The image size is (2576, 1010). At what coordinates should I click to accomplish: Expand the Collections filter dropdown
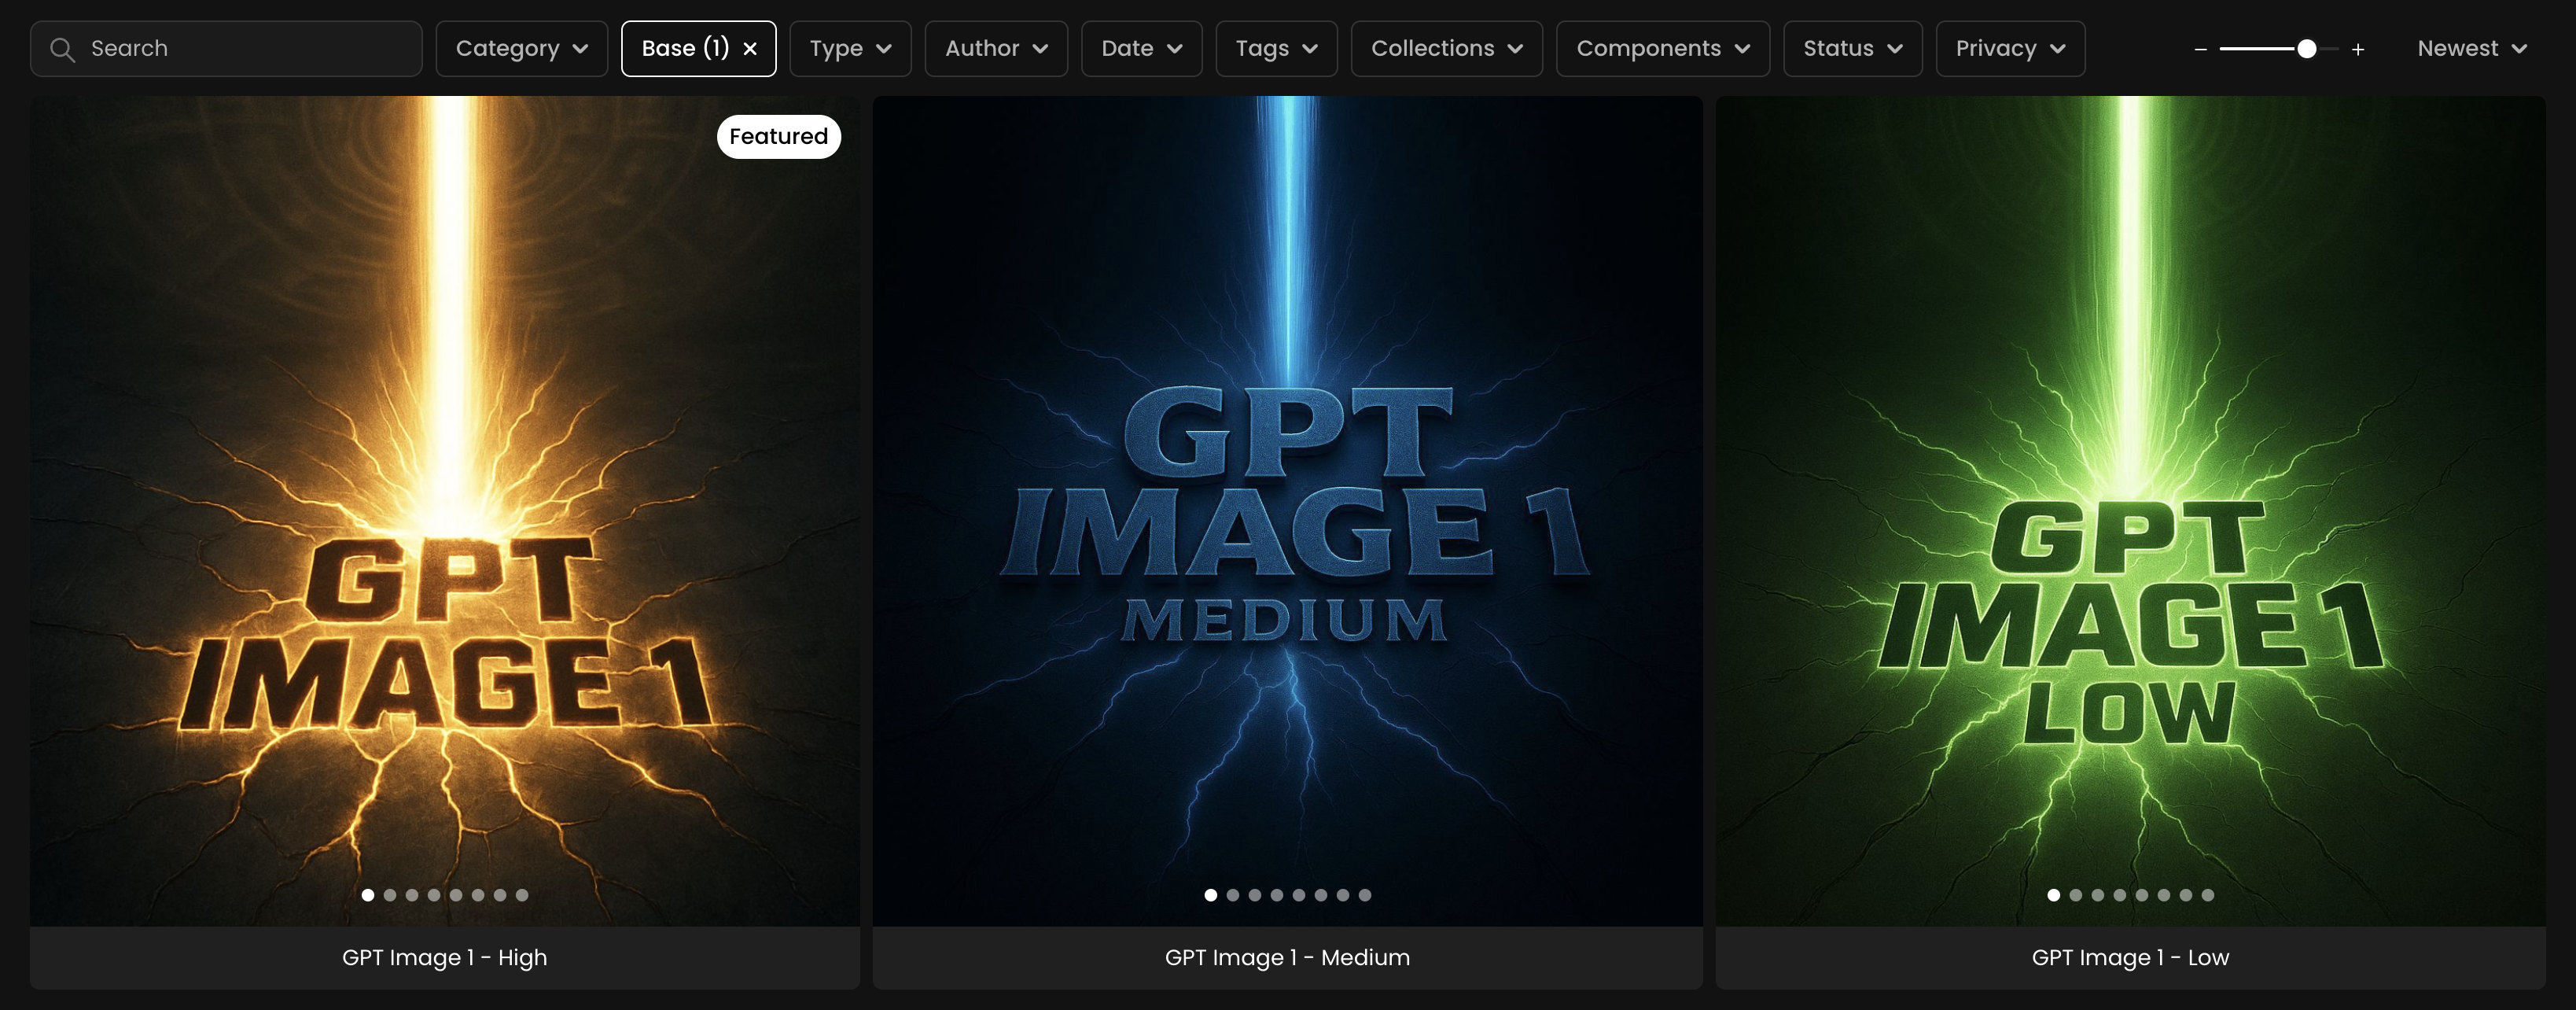[x=1446, y=49]
